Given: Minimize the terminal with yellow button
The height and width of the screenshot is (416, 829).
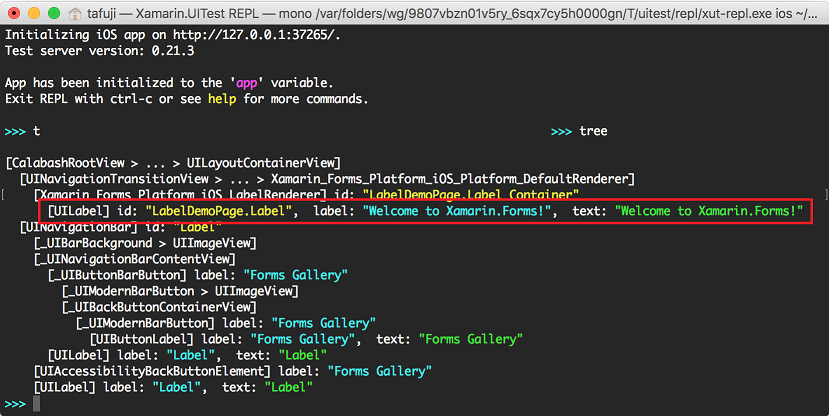Looking at the screenshot, I should click(34, 13).
